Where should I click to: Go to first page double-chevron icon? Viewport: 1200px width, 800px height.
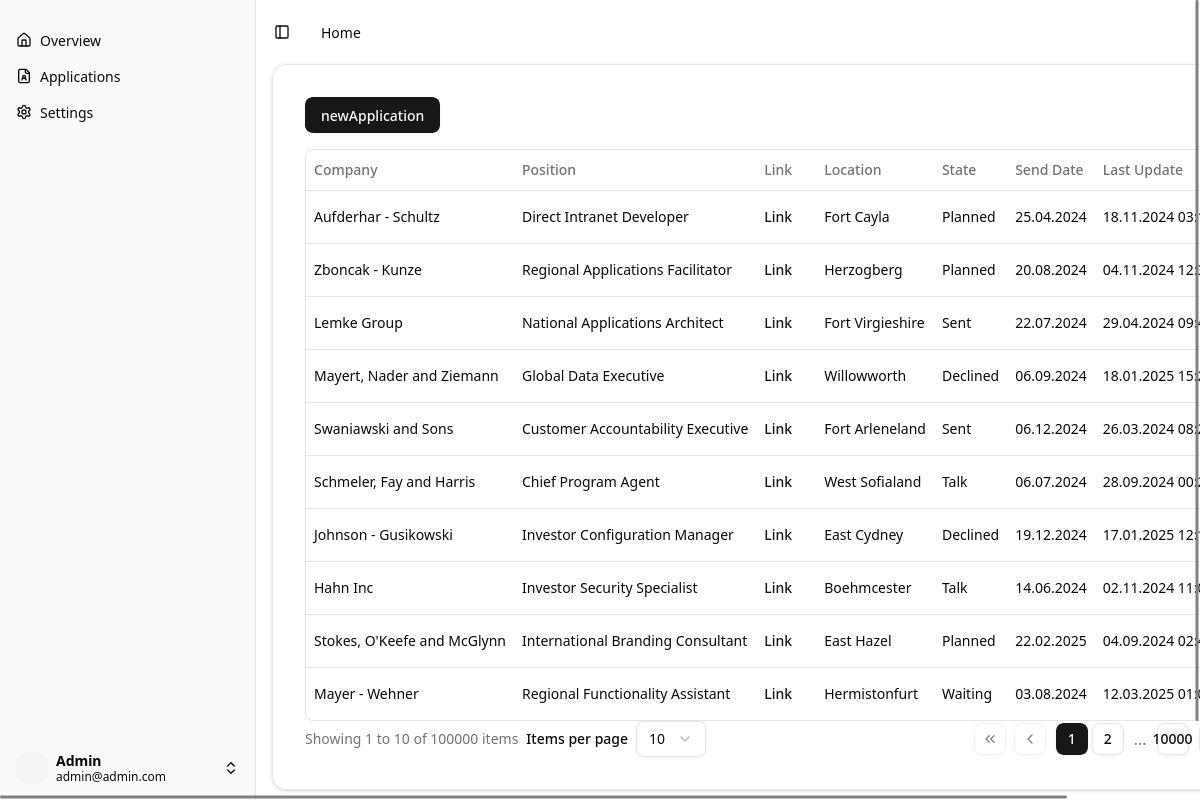pyautogui.click(x=989, y=739)
